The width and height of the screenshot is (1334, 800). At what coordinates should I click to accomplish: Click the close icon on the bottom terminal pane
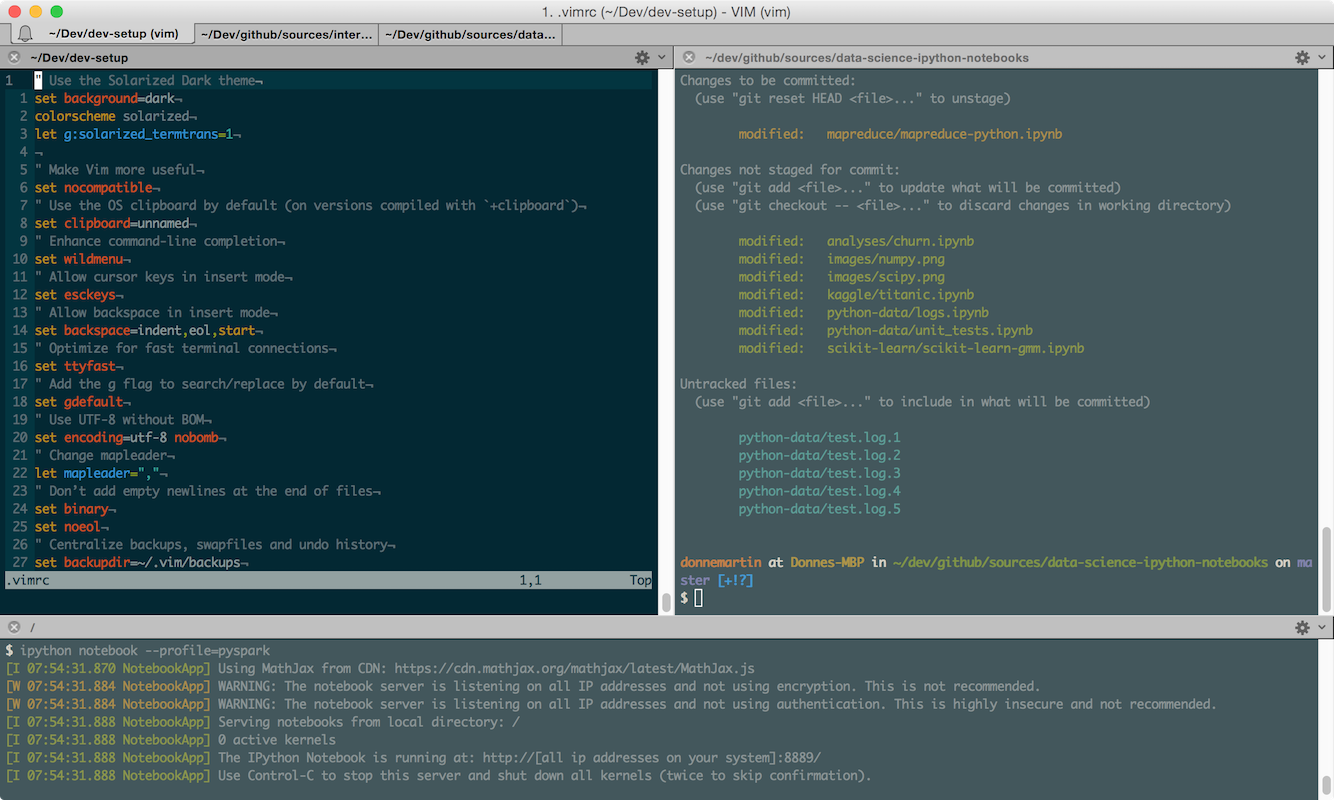[x=13, y=627]
